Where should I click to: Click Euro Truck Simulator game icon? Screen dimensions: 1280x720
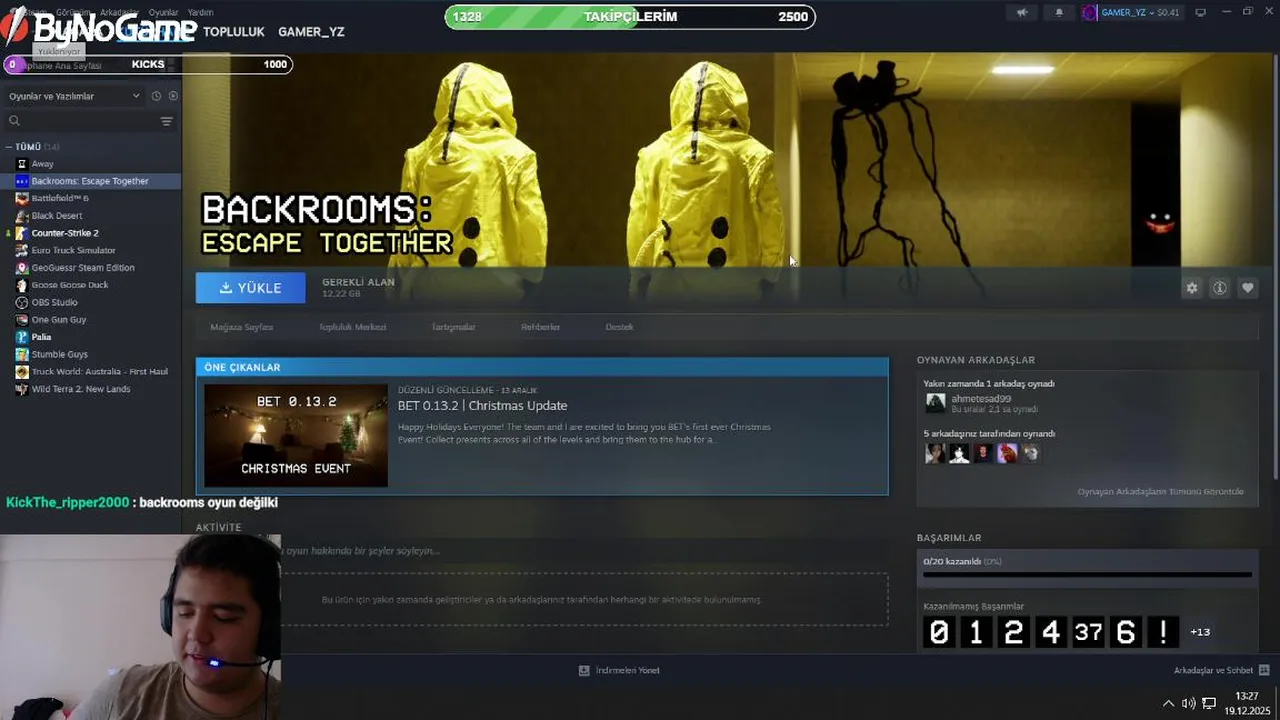click(x=22, y=250)
